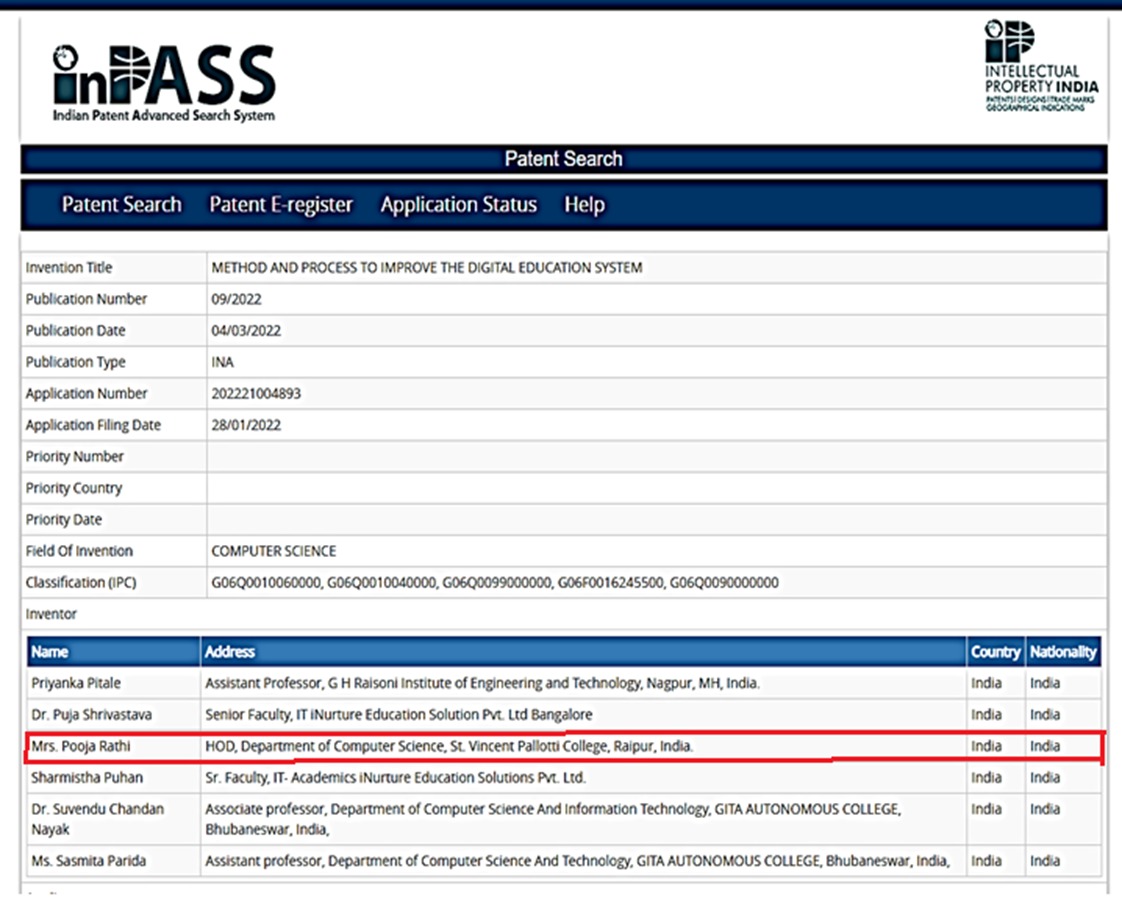The height and width of the screenshot is (916, 1122).
Task: Click the Nationality column header
Action: click(x=1063, y=652)
